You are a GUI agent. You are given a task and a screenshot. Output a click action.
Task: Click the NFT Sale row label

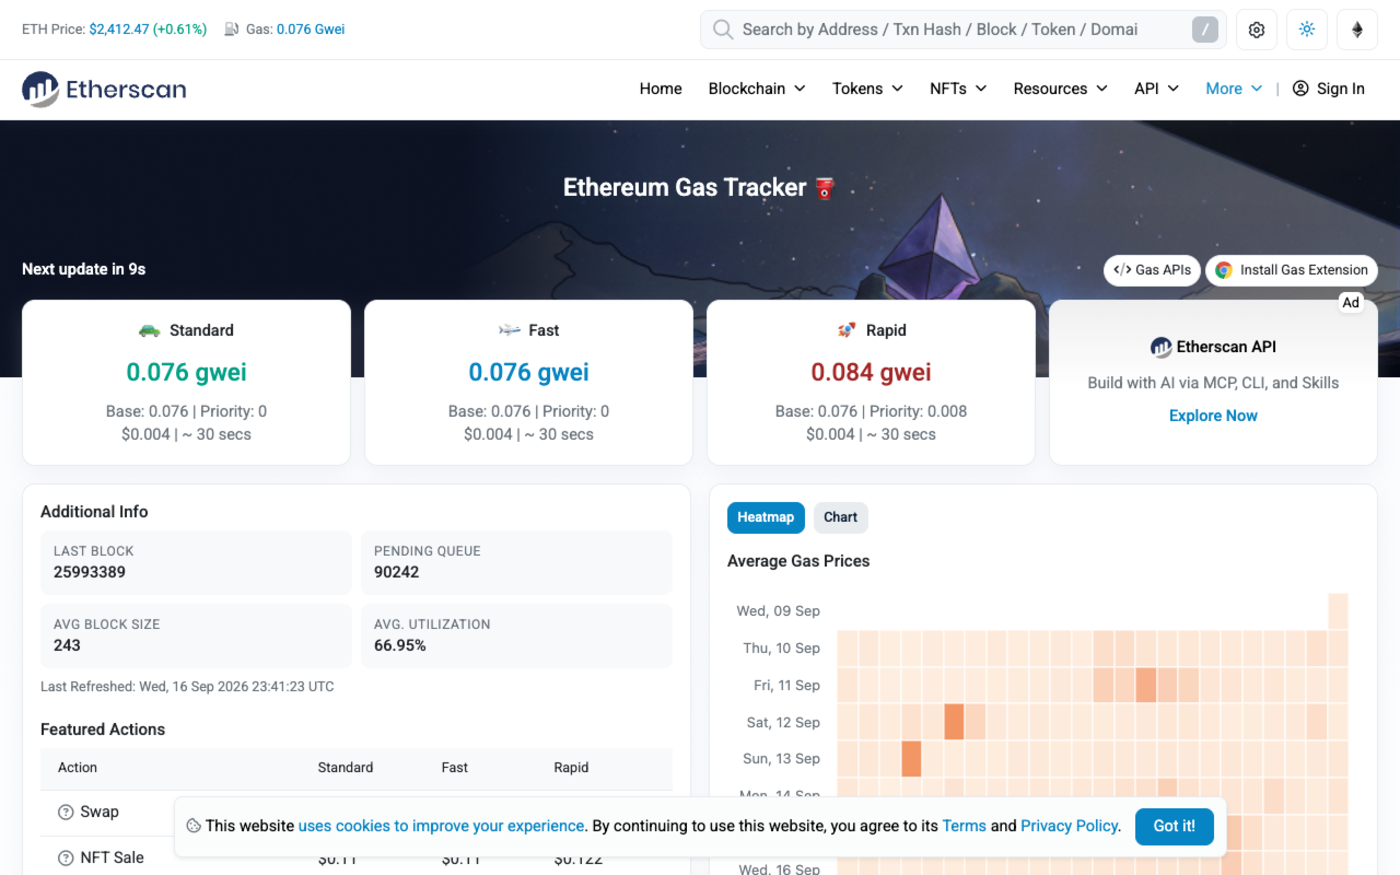112,858
